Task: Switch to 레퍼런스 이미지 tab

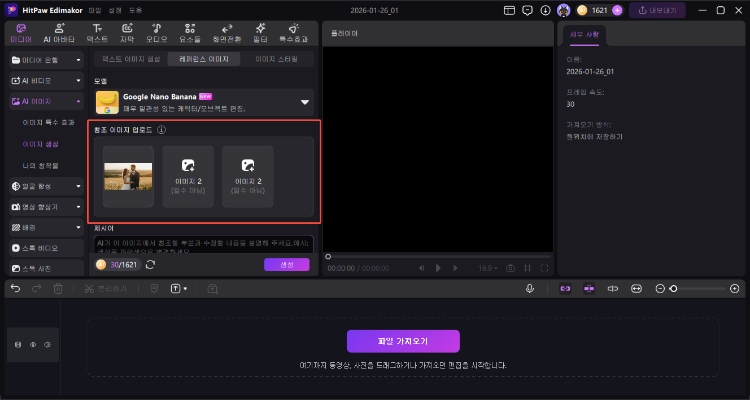Action: [204, 59]
